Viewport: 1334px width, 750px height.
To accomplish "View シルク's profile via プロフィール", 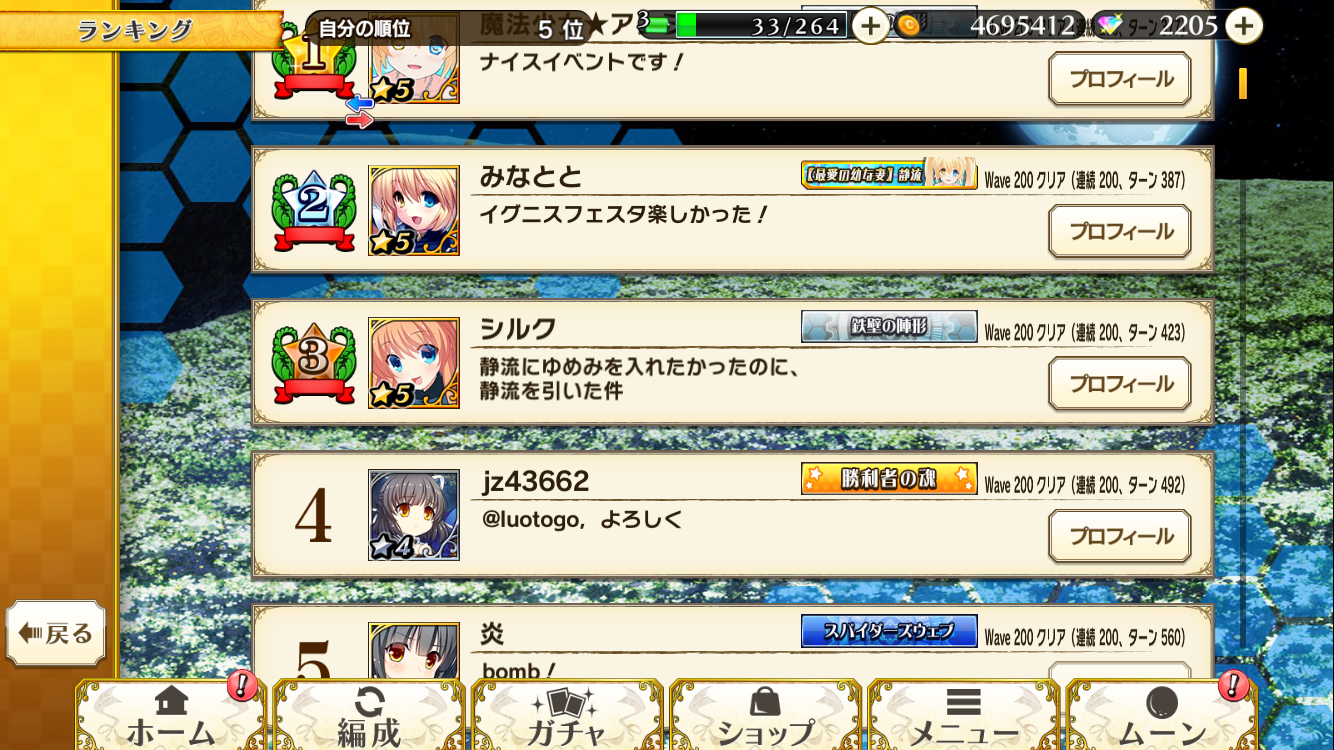I will pos(1120,384).
